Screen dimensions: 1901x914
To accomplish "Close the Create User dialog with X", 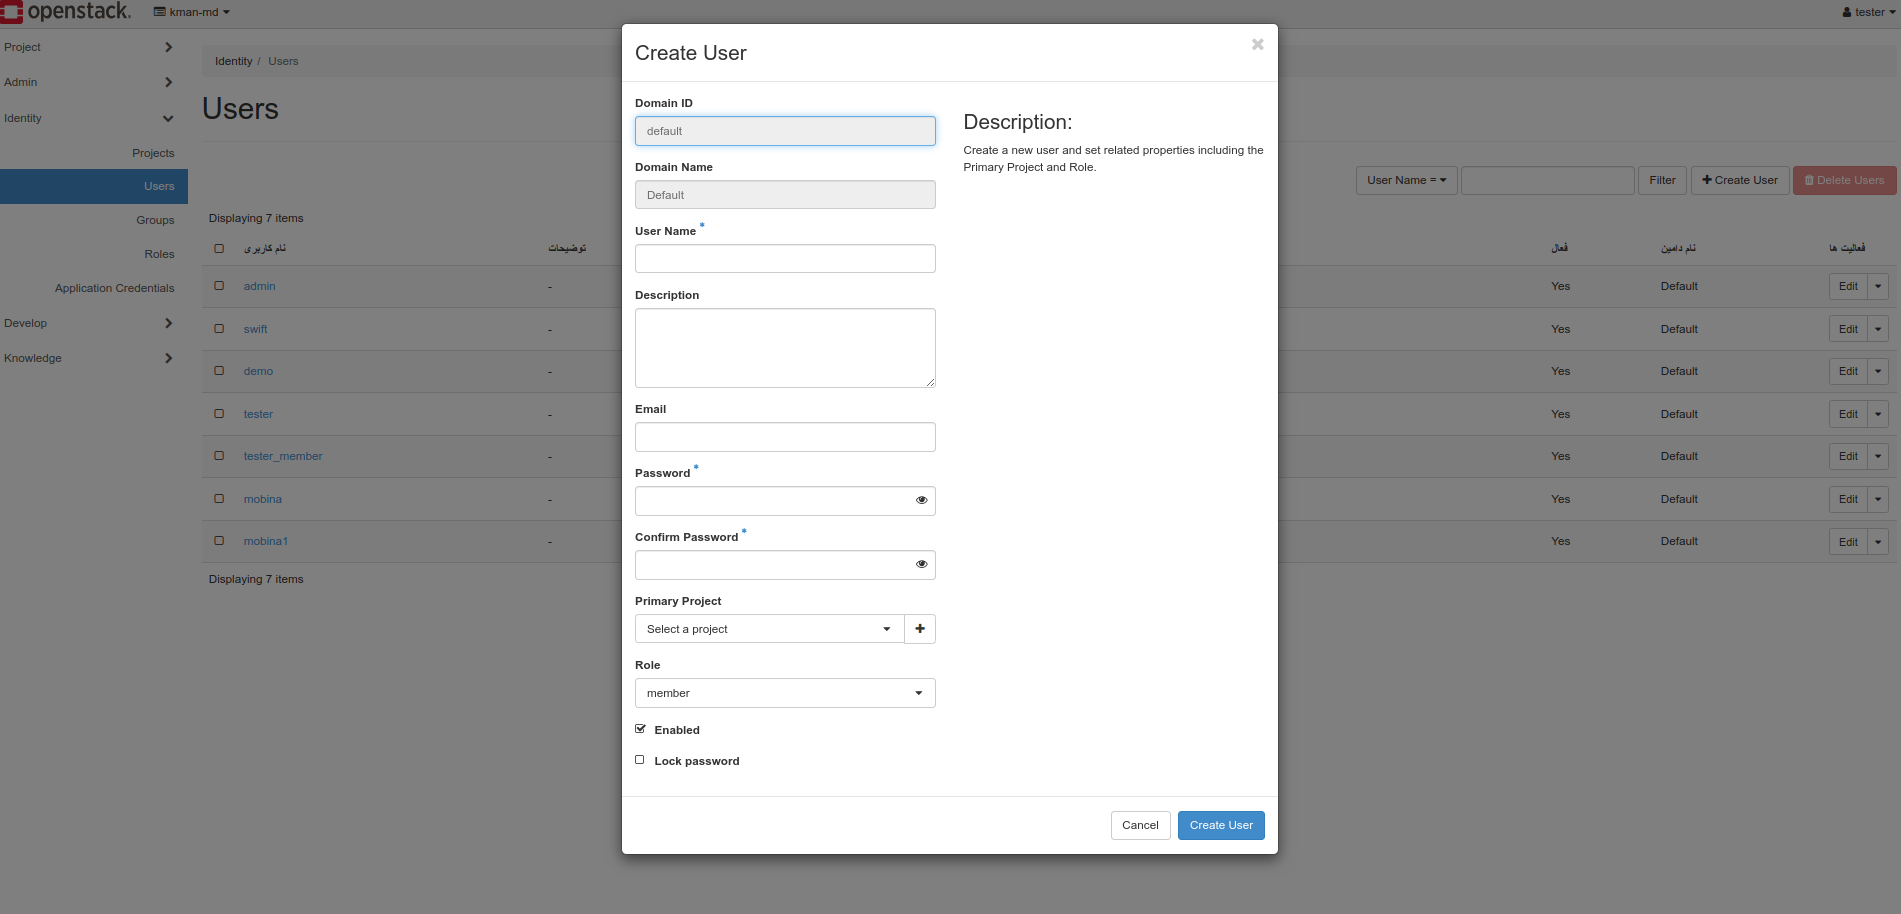I will [x=1257, y=45].
